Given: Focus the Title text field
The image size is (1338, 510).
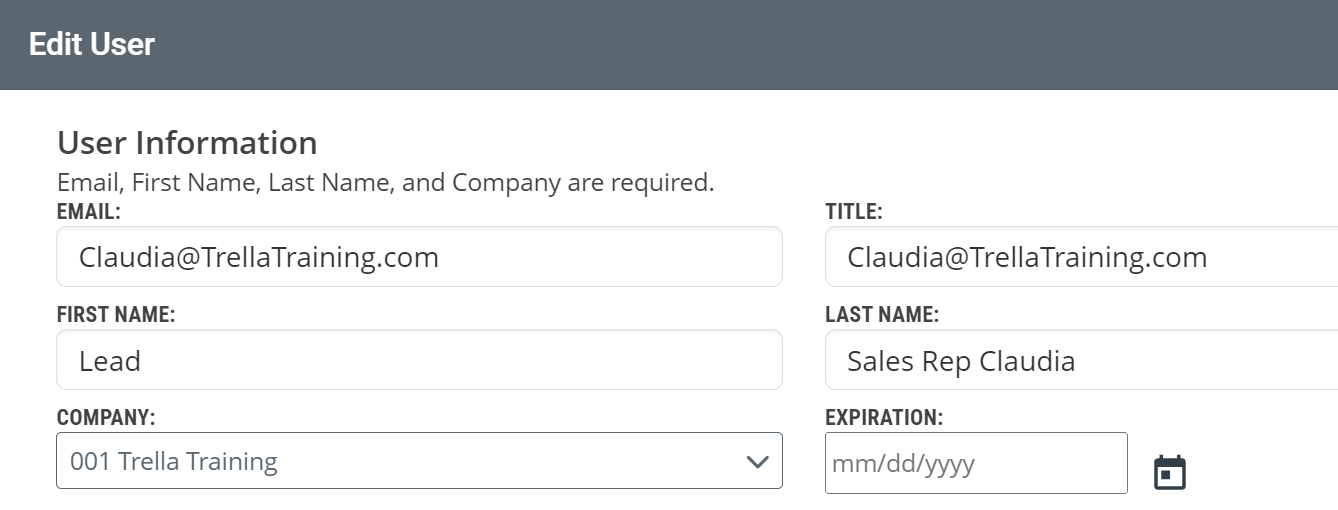Looking at the screenshot, I should (1081, 257).
